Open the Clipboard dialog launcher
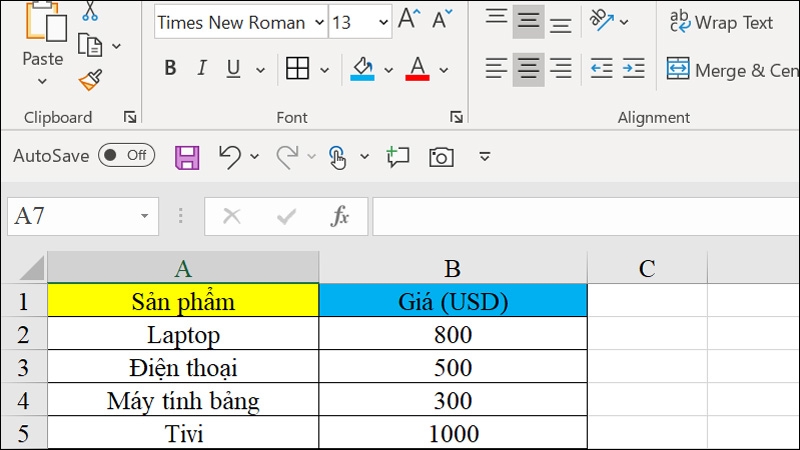This screenshot has width=800, height=450. 130,117
